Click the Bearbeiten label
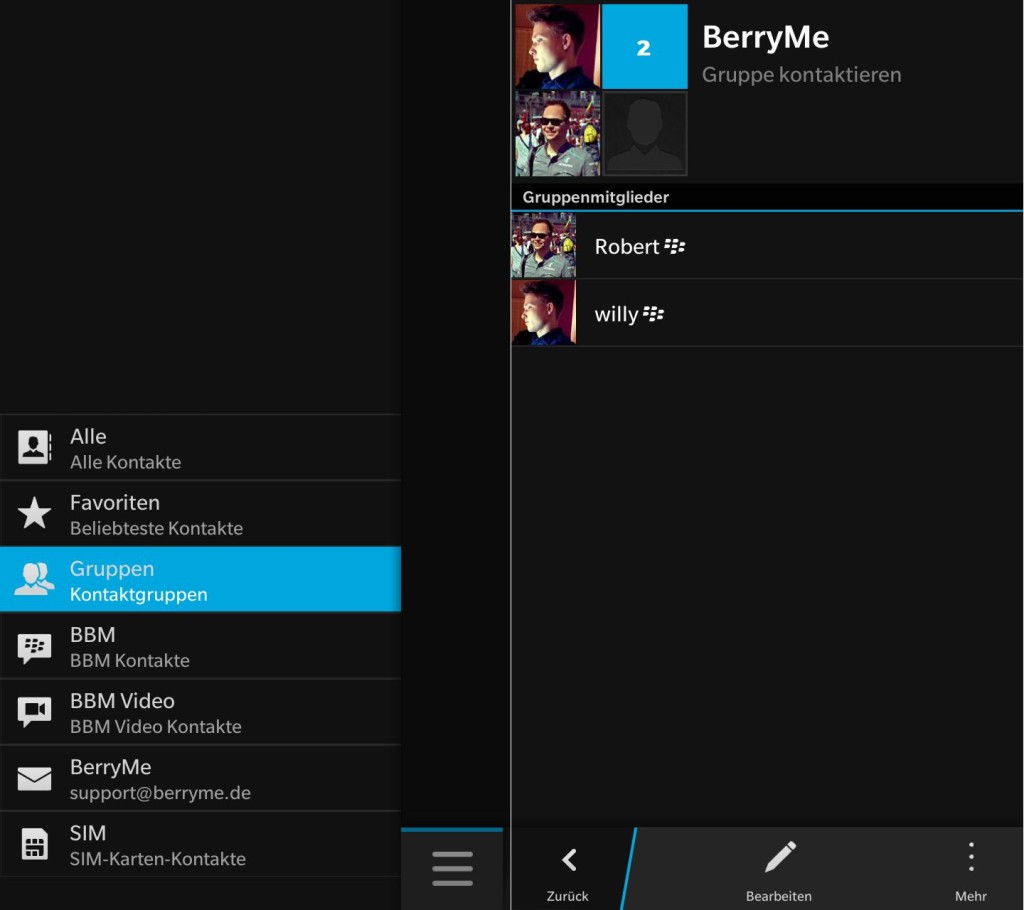This screenshot has width=1024, height=910. 778,896
